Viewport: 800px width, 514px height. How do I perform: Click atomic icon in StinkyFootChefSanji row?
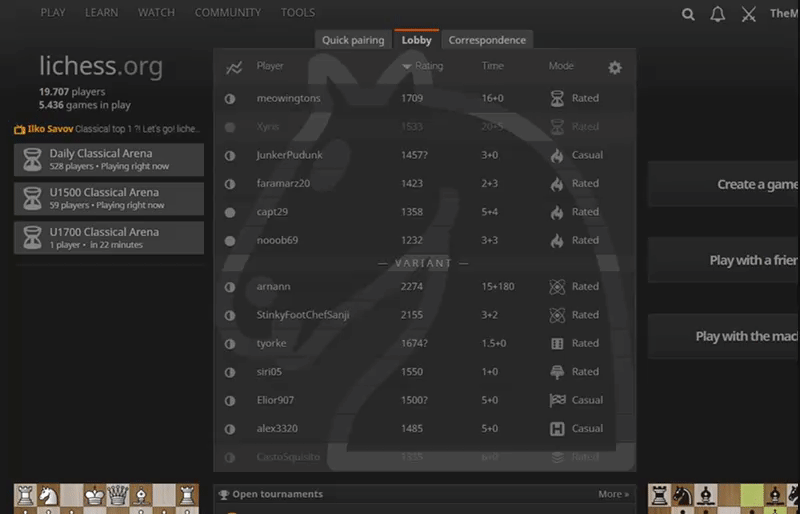pyautogui.click(x=557, y=315)
